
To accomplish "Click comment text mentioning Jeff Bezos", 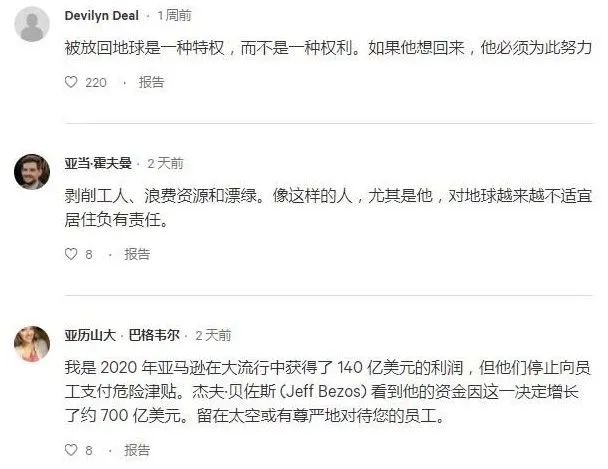I will coord(328,391).
